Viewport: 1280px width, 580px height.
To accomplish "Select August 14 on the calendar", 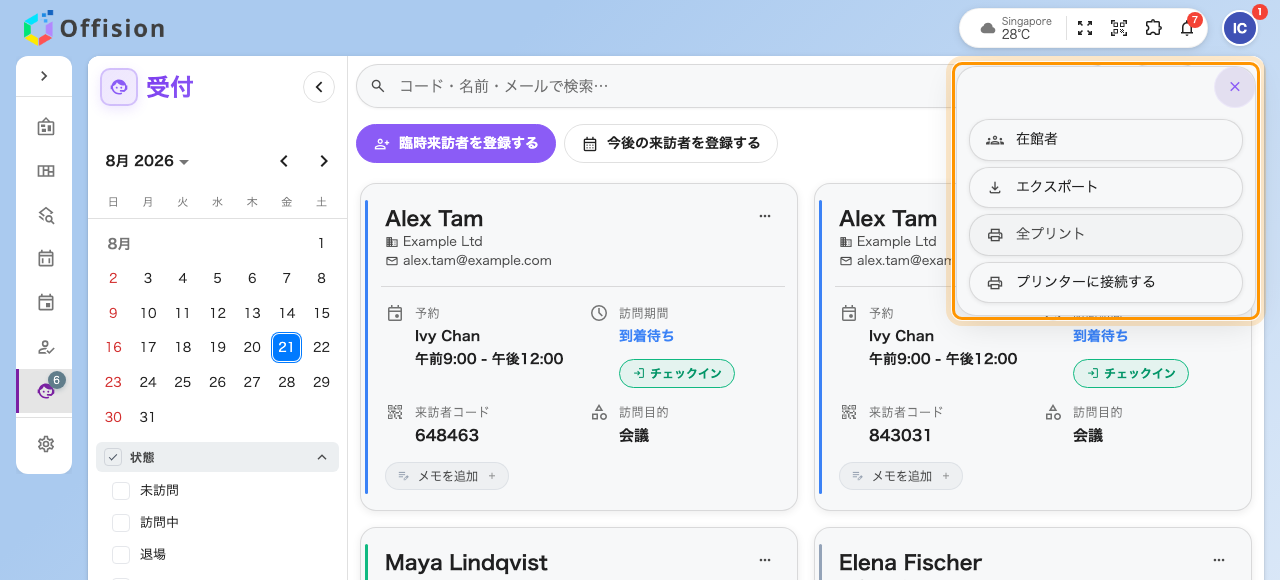I will pyautogui.click(x=287, y=313).
